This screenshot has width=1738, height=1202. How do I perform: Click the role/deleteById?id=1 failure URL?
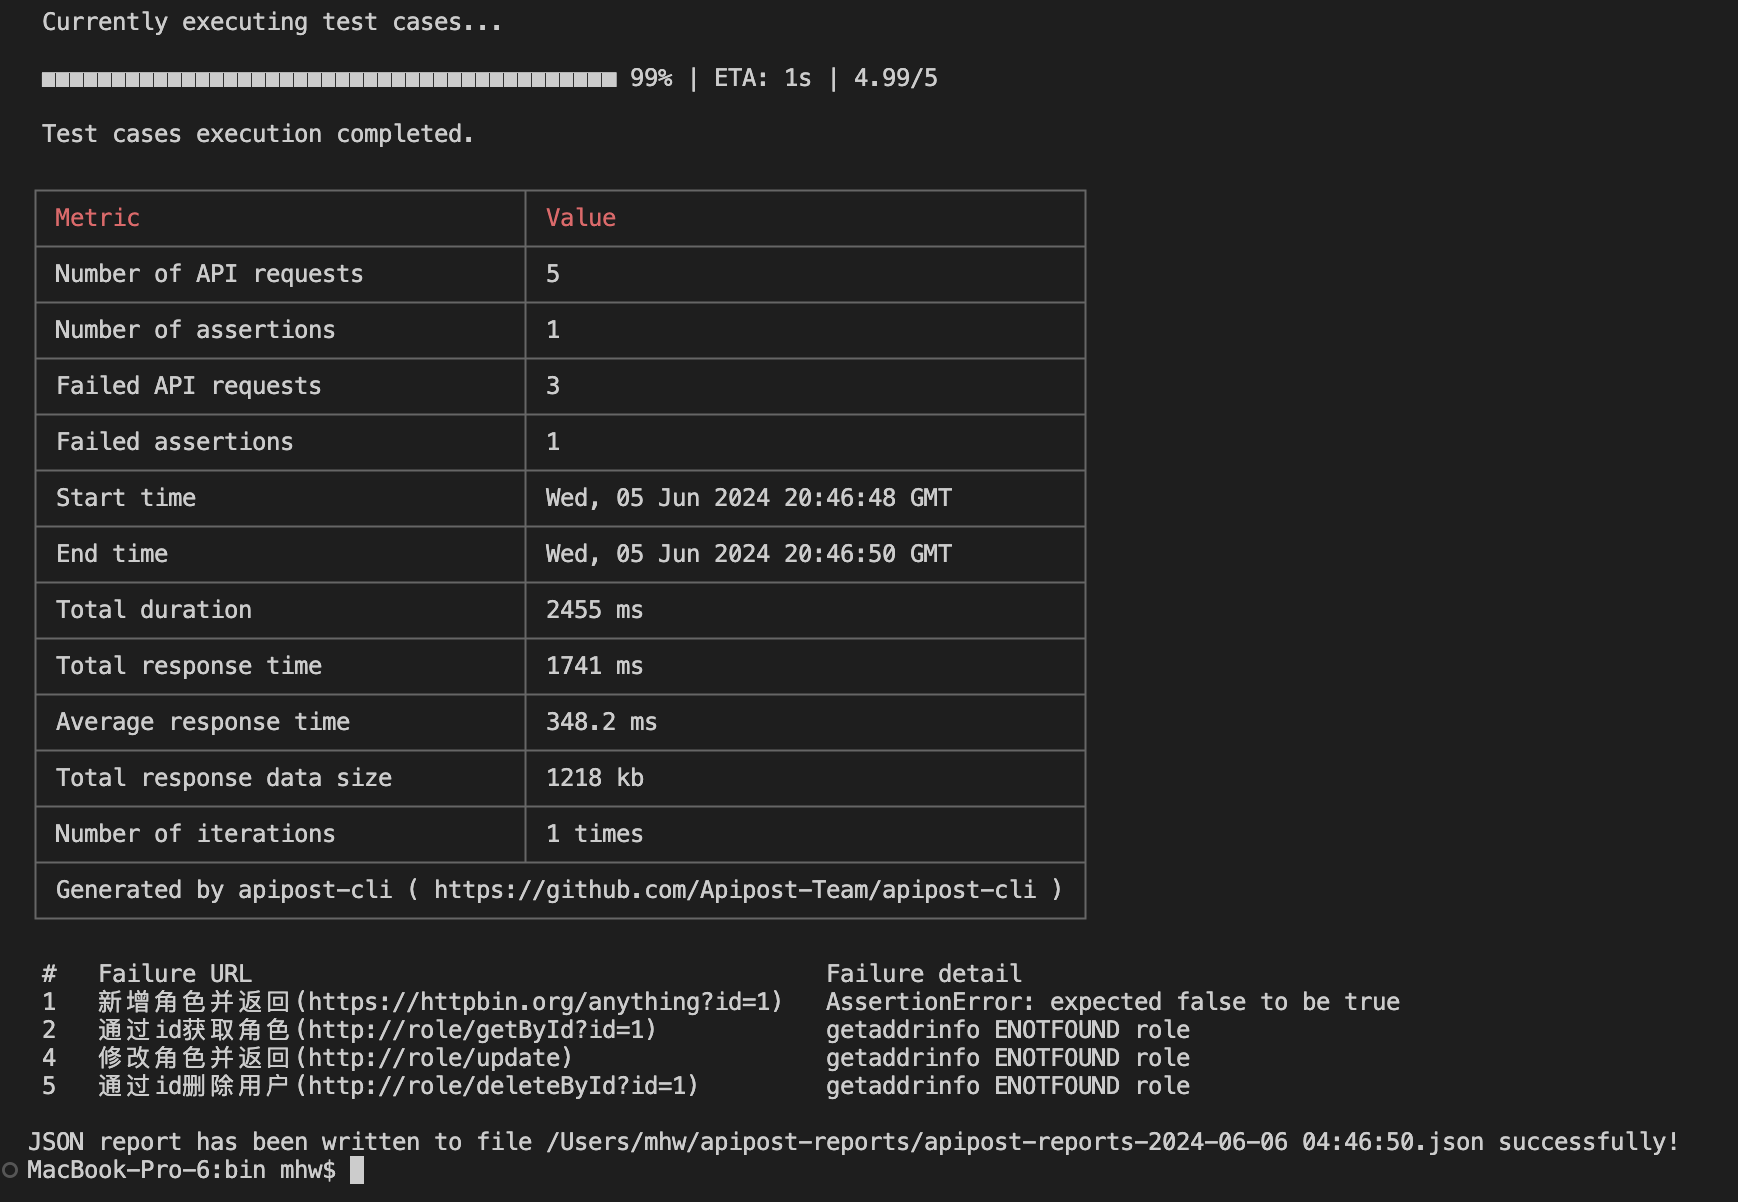pos(503,1086)
